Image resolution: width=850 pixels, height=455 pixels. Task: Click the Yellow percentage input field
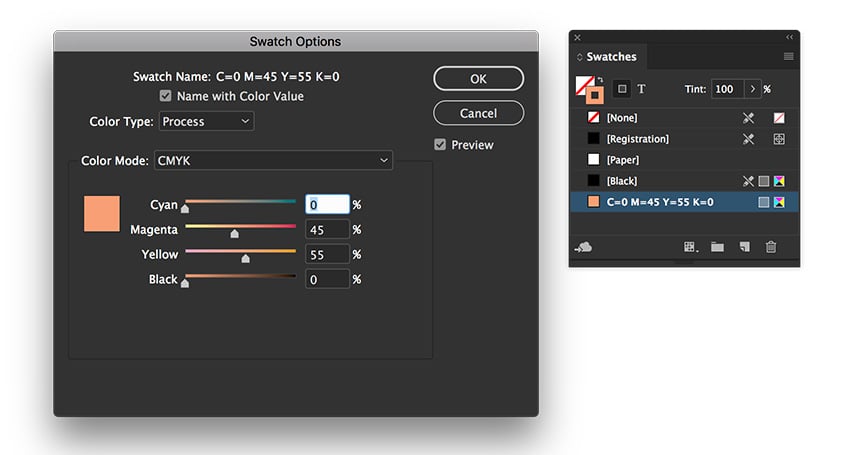tap(327, 255)
